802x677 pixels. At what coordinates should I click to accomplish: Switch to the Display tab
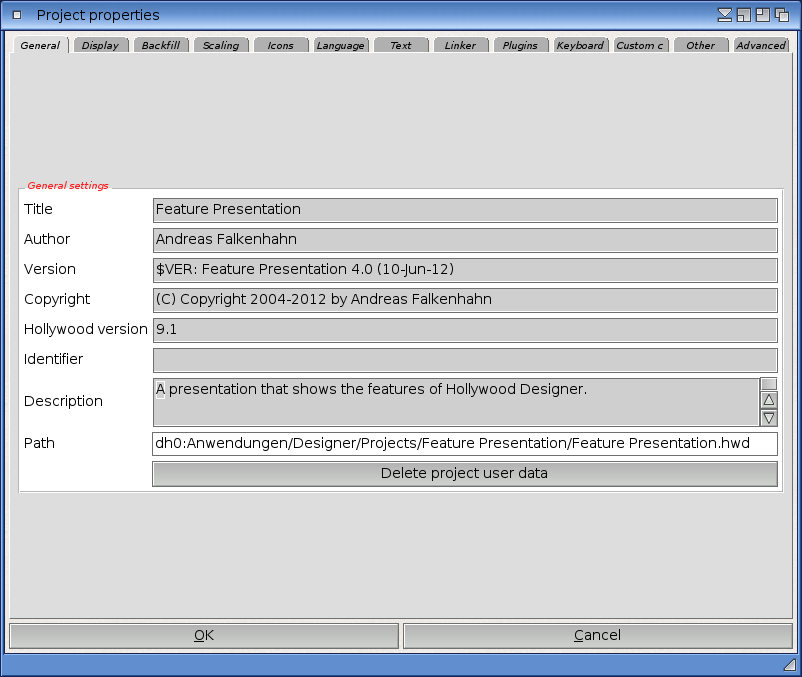coord(100,45)
